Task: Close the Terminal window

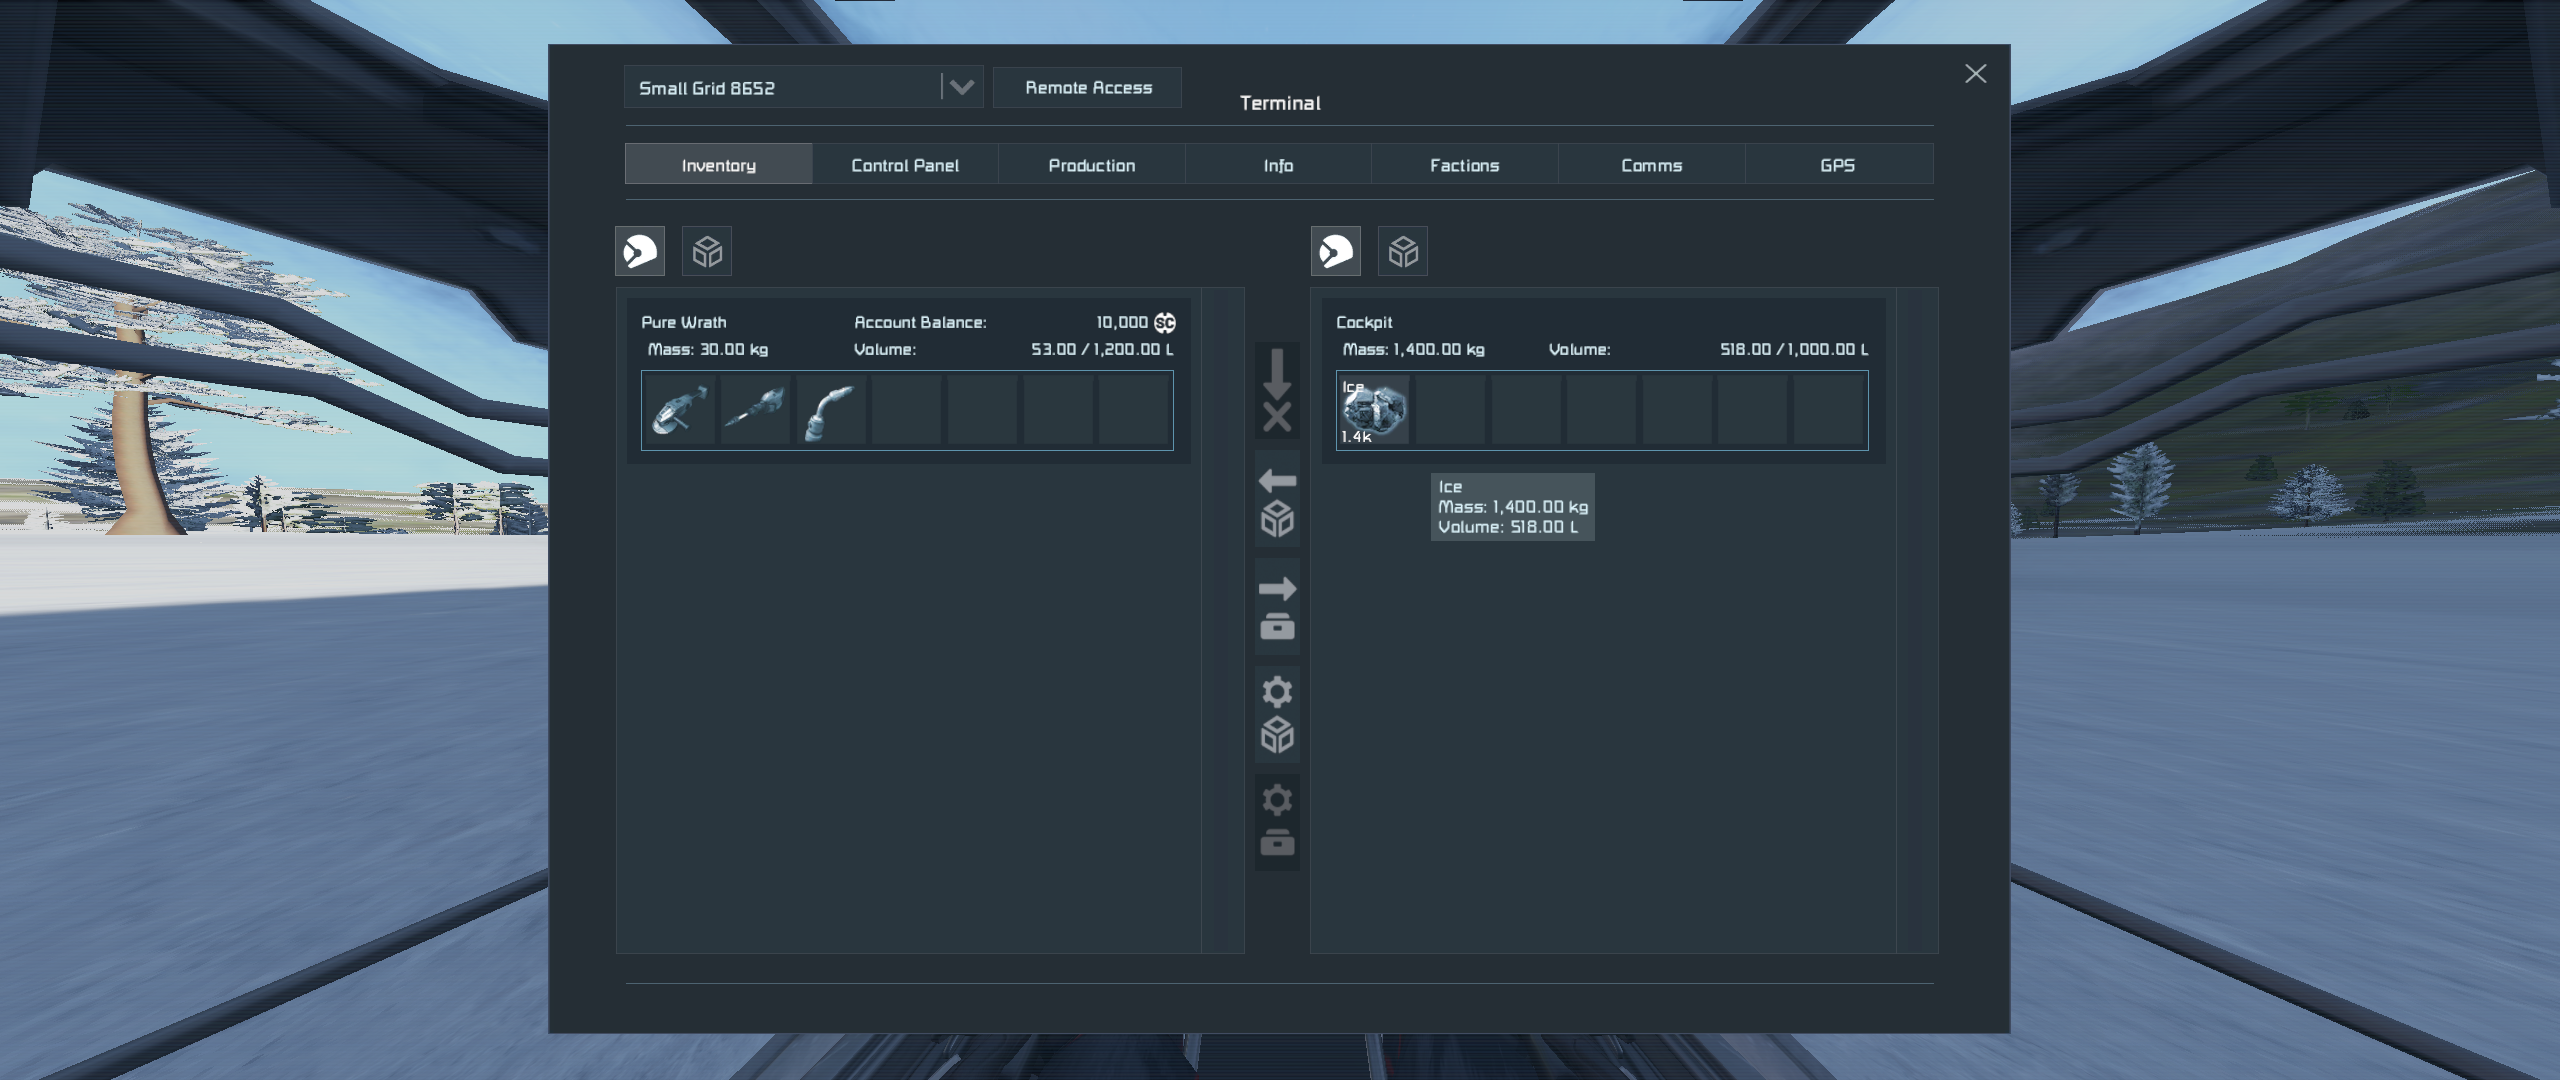Action: [x=1975, y=74]
